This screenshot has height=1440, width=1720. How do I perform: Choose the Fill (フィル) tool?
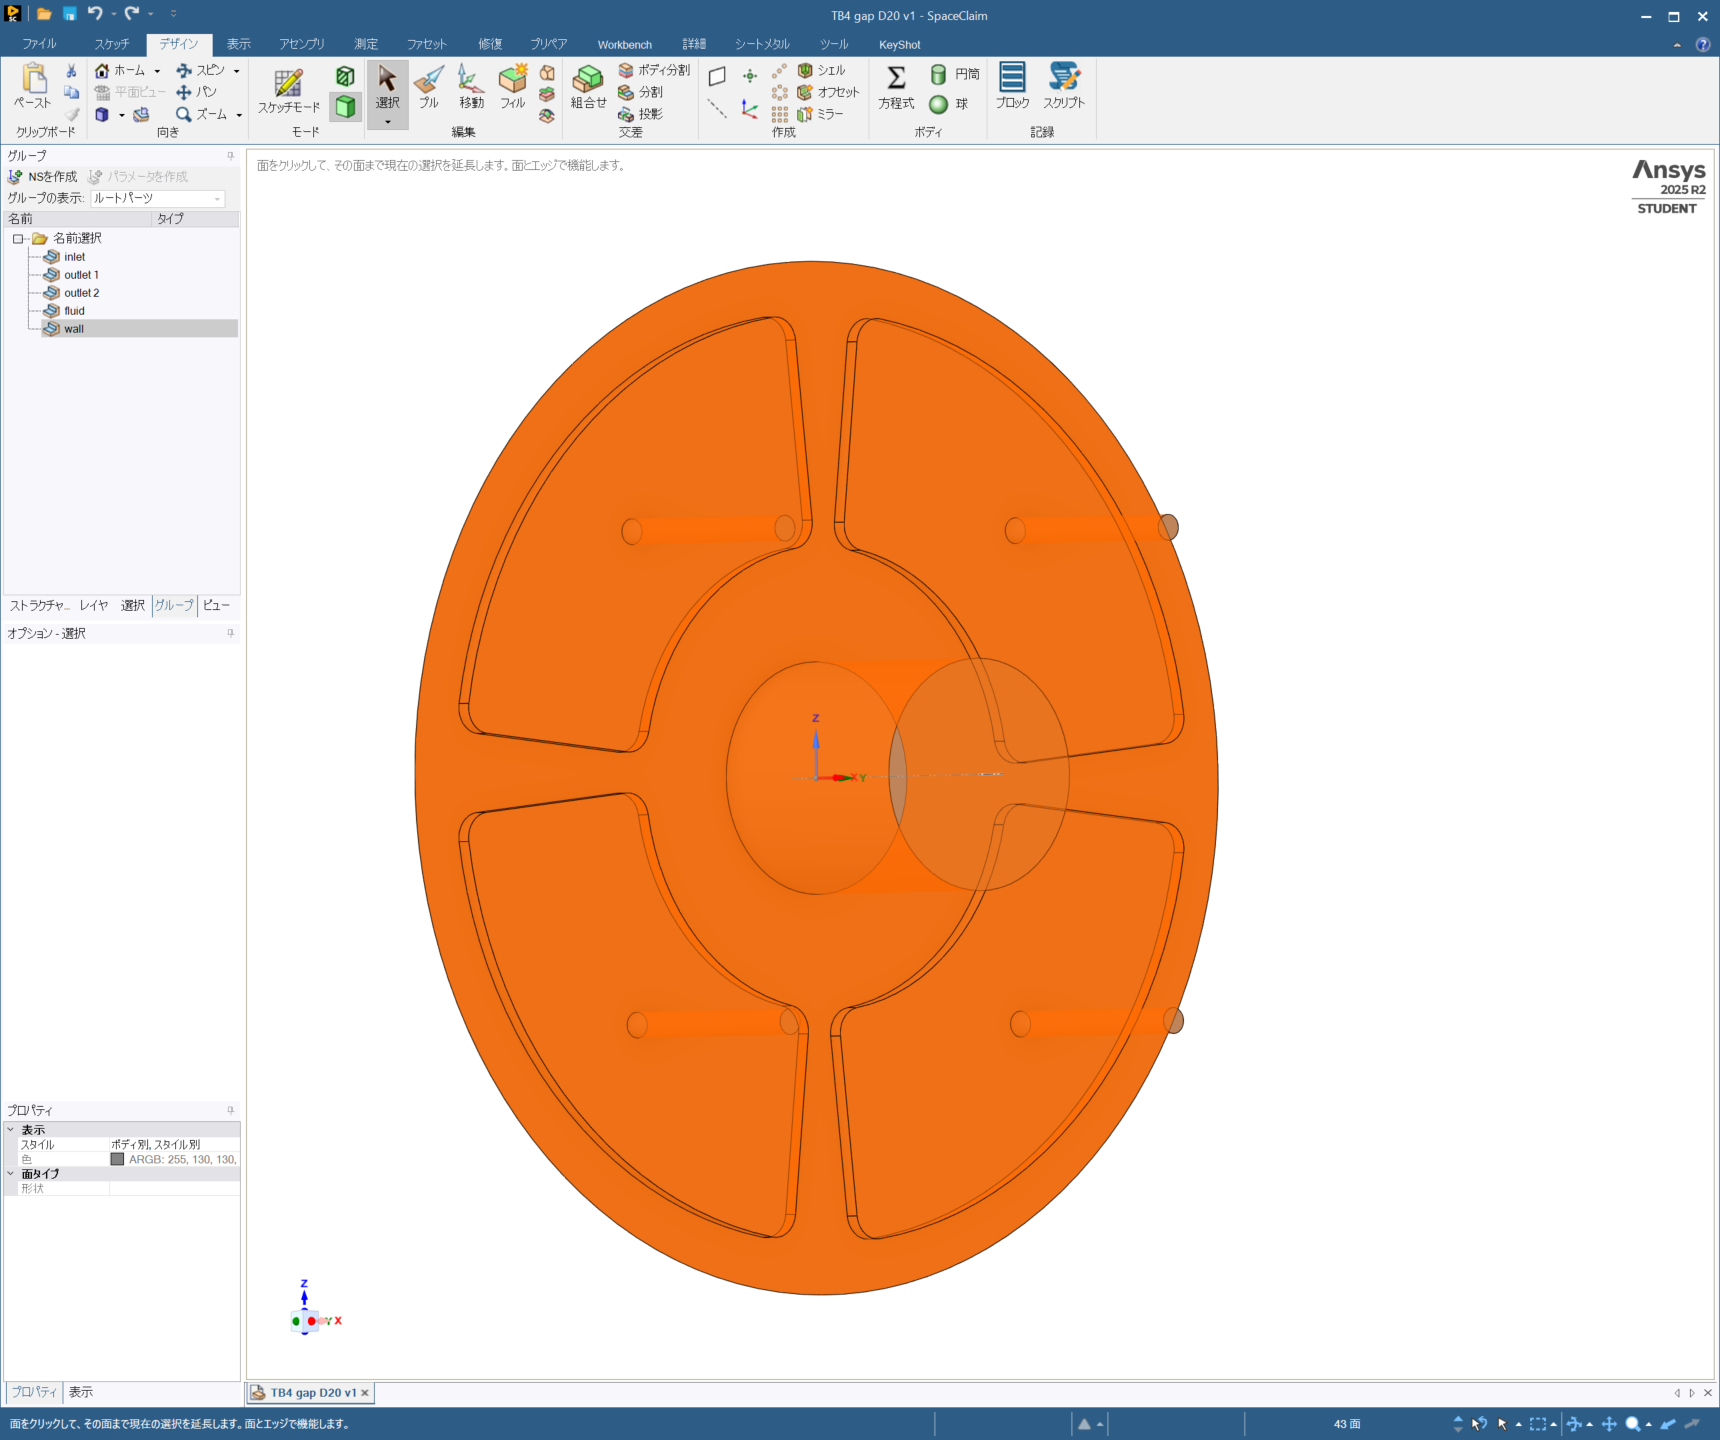tap(513, 86)
